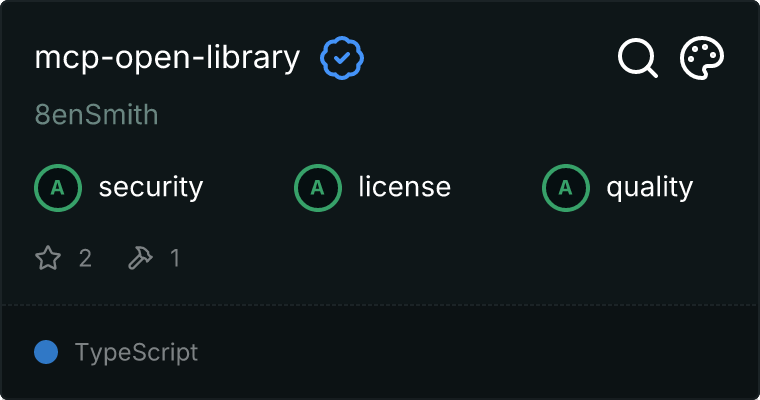760x400 pixels.
Task: Open the 8enSmith author link
Action: pyautogui.click(x=96, y=115)
